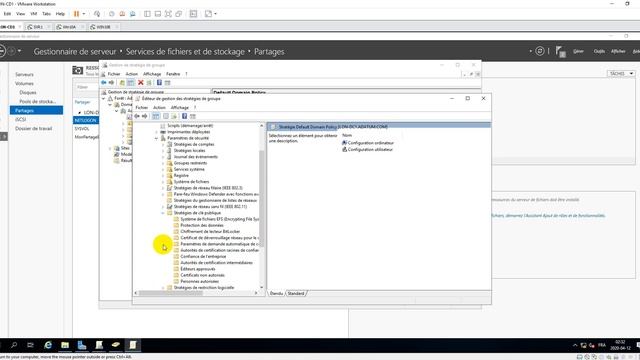Open the Gérer menu in Server Manager
The width and height of the screenshot is (640, 360).
pos(578,51)
